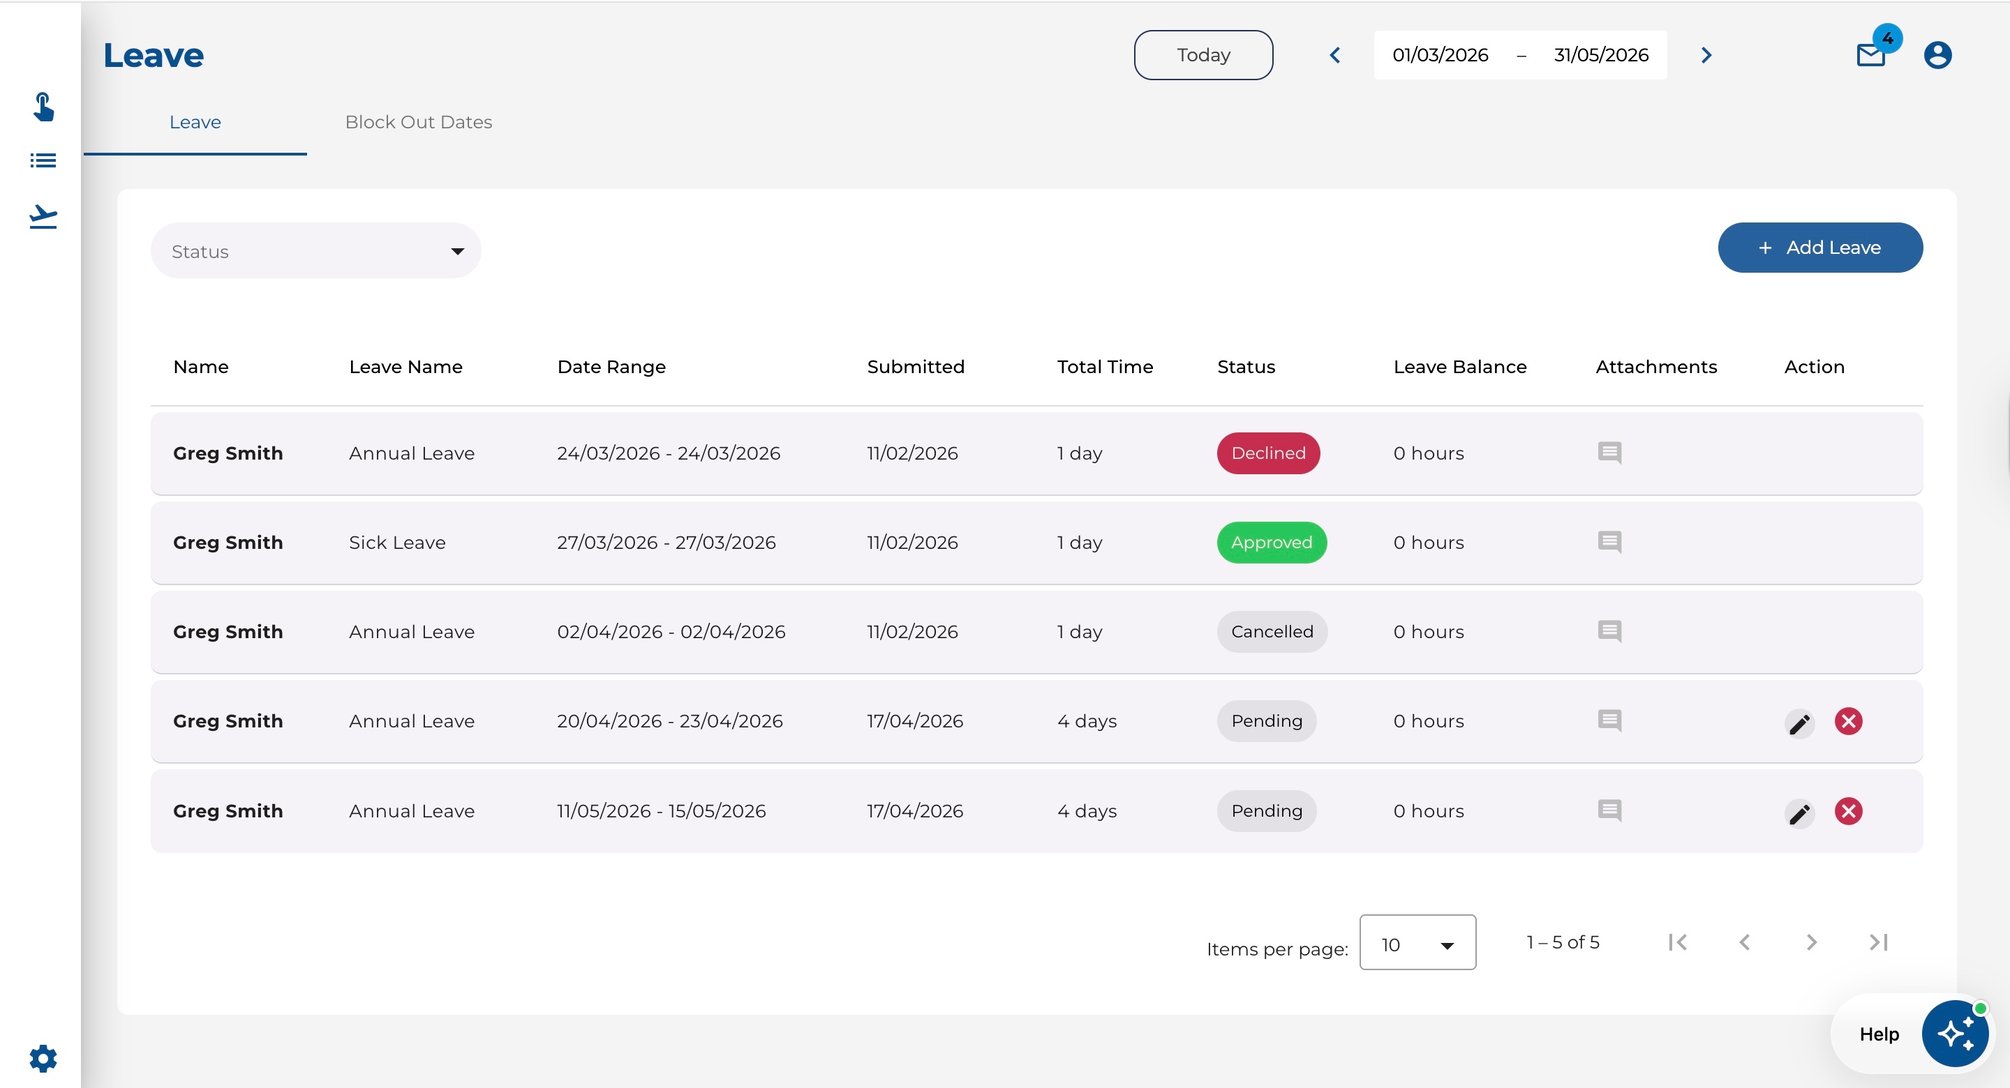Go to previous date range
This screenshot has height=1088, width=2010.
click(1335, 55)
